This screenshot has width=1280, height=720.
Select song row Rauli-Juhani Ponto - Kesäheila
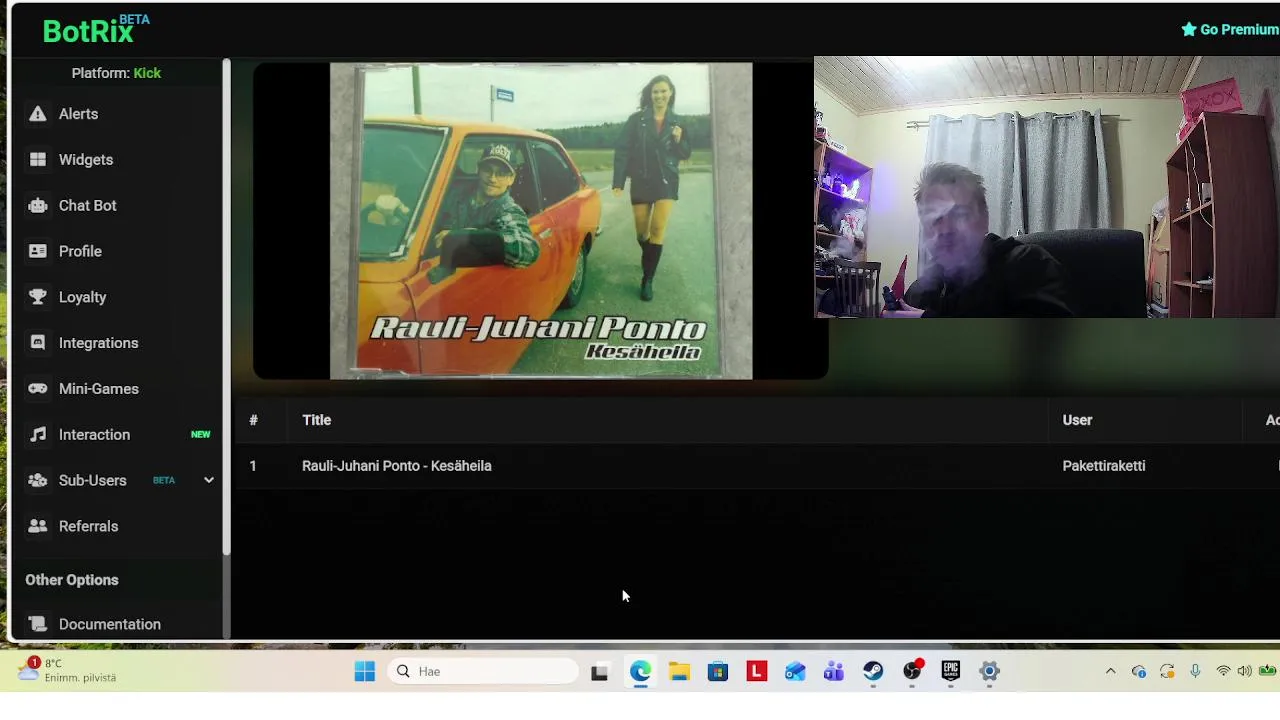coord(758,466)
